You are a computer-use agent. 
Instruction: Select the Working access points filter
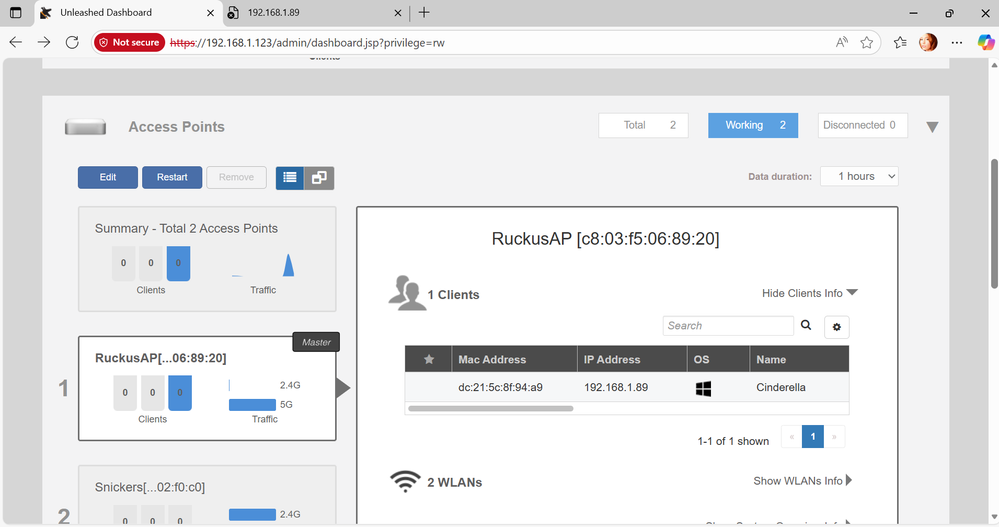753,125
